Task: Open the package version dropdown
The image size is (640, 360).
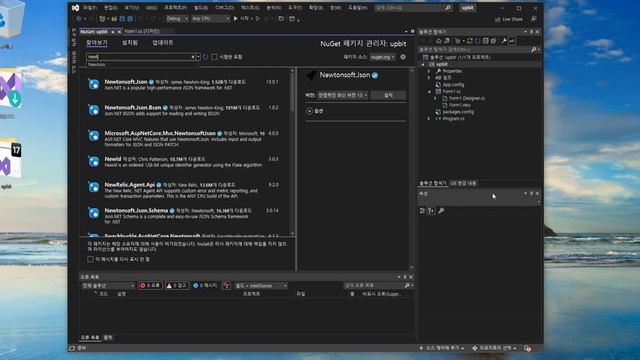Action: [342, 95]
